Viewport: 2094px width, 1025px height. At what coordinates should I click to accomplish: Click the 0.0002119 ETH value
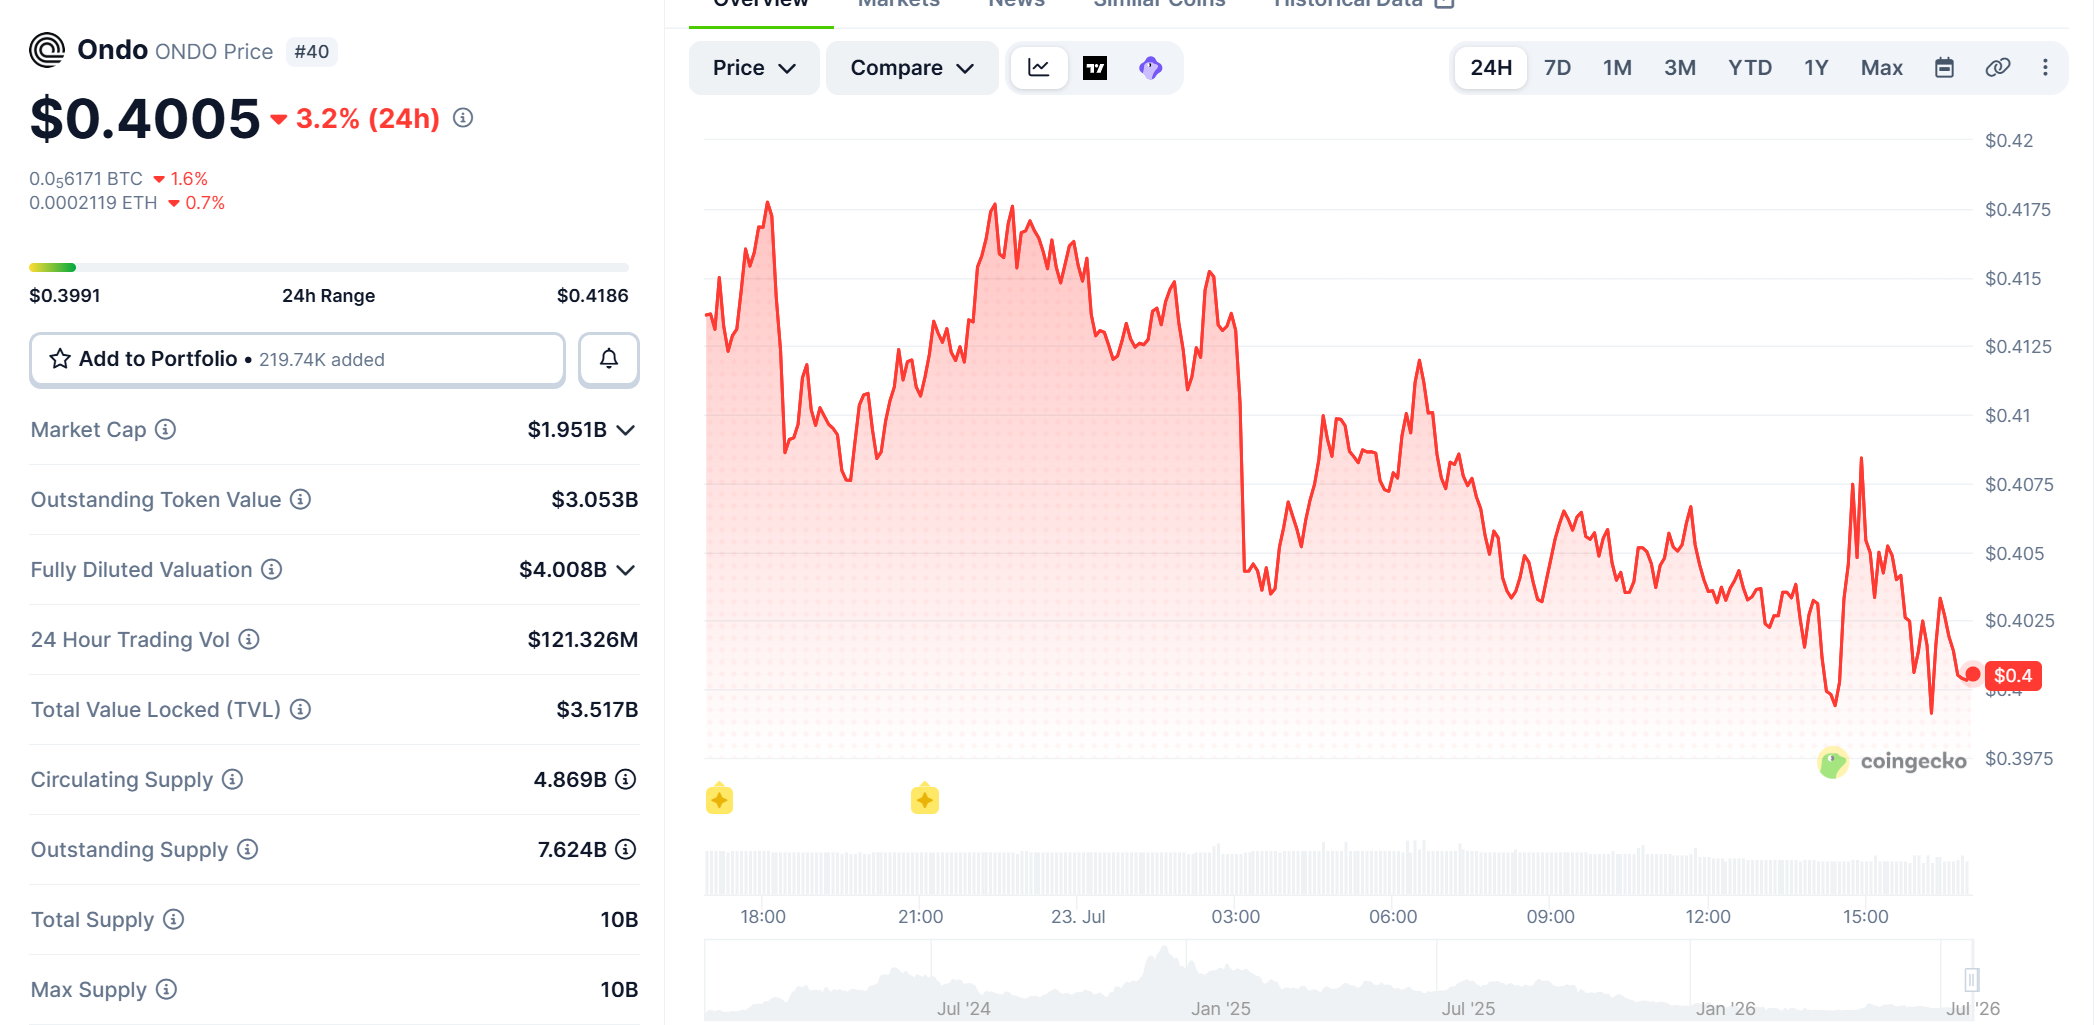click(93, 203)
